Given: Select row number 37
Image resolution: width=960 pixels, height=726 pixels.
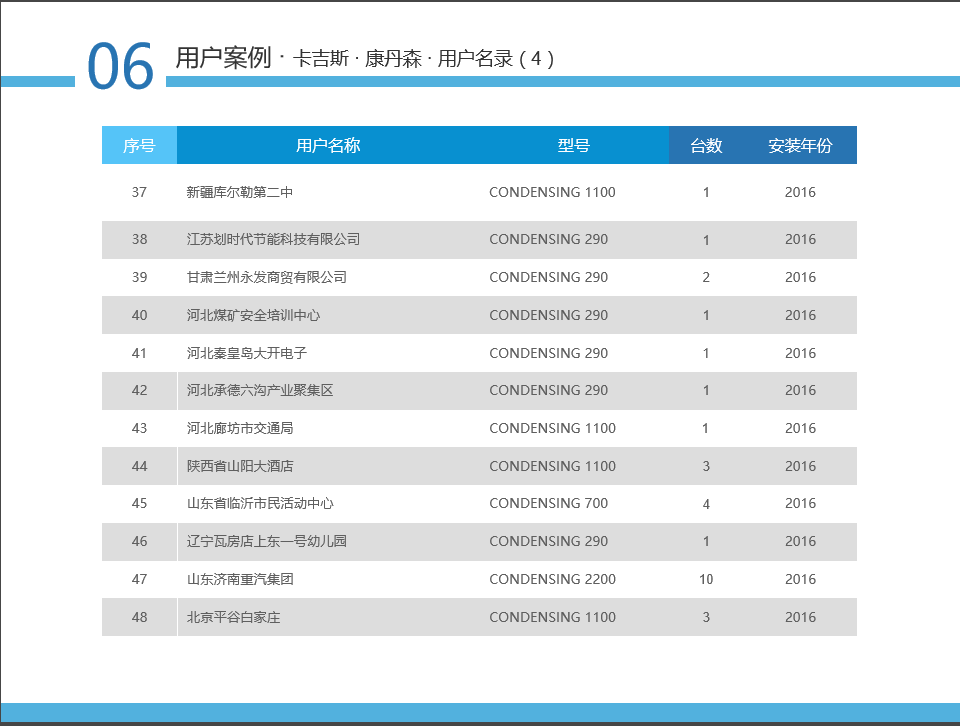Looking at the screenshot, I should tap(139, 192).
